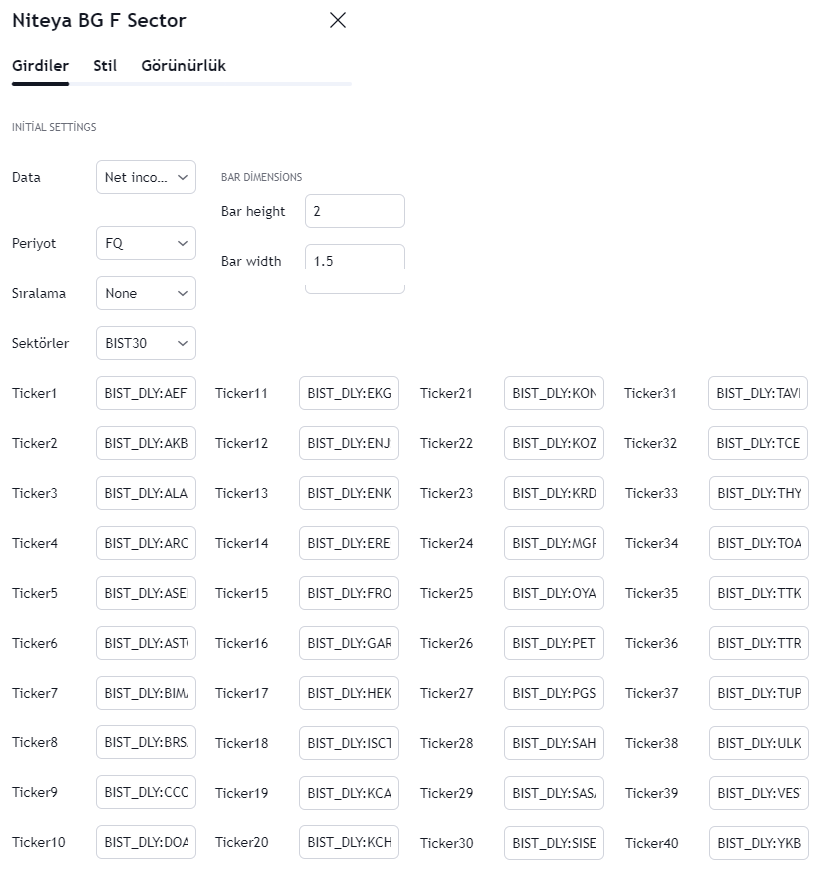The width and height of the screenshot is (820, 872).
Task: Edit the Ticker31 symbol field
Action: 758,393
